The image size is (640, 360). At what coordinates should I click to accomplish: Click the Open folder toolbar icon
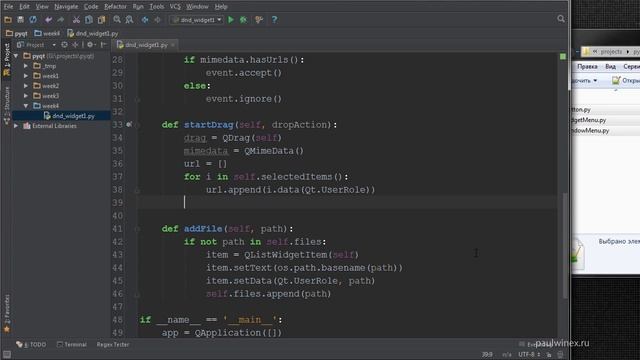(x=8, y=20)
